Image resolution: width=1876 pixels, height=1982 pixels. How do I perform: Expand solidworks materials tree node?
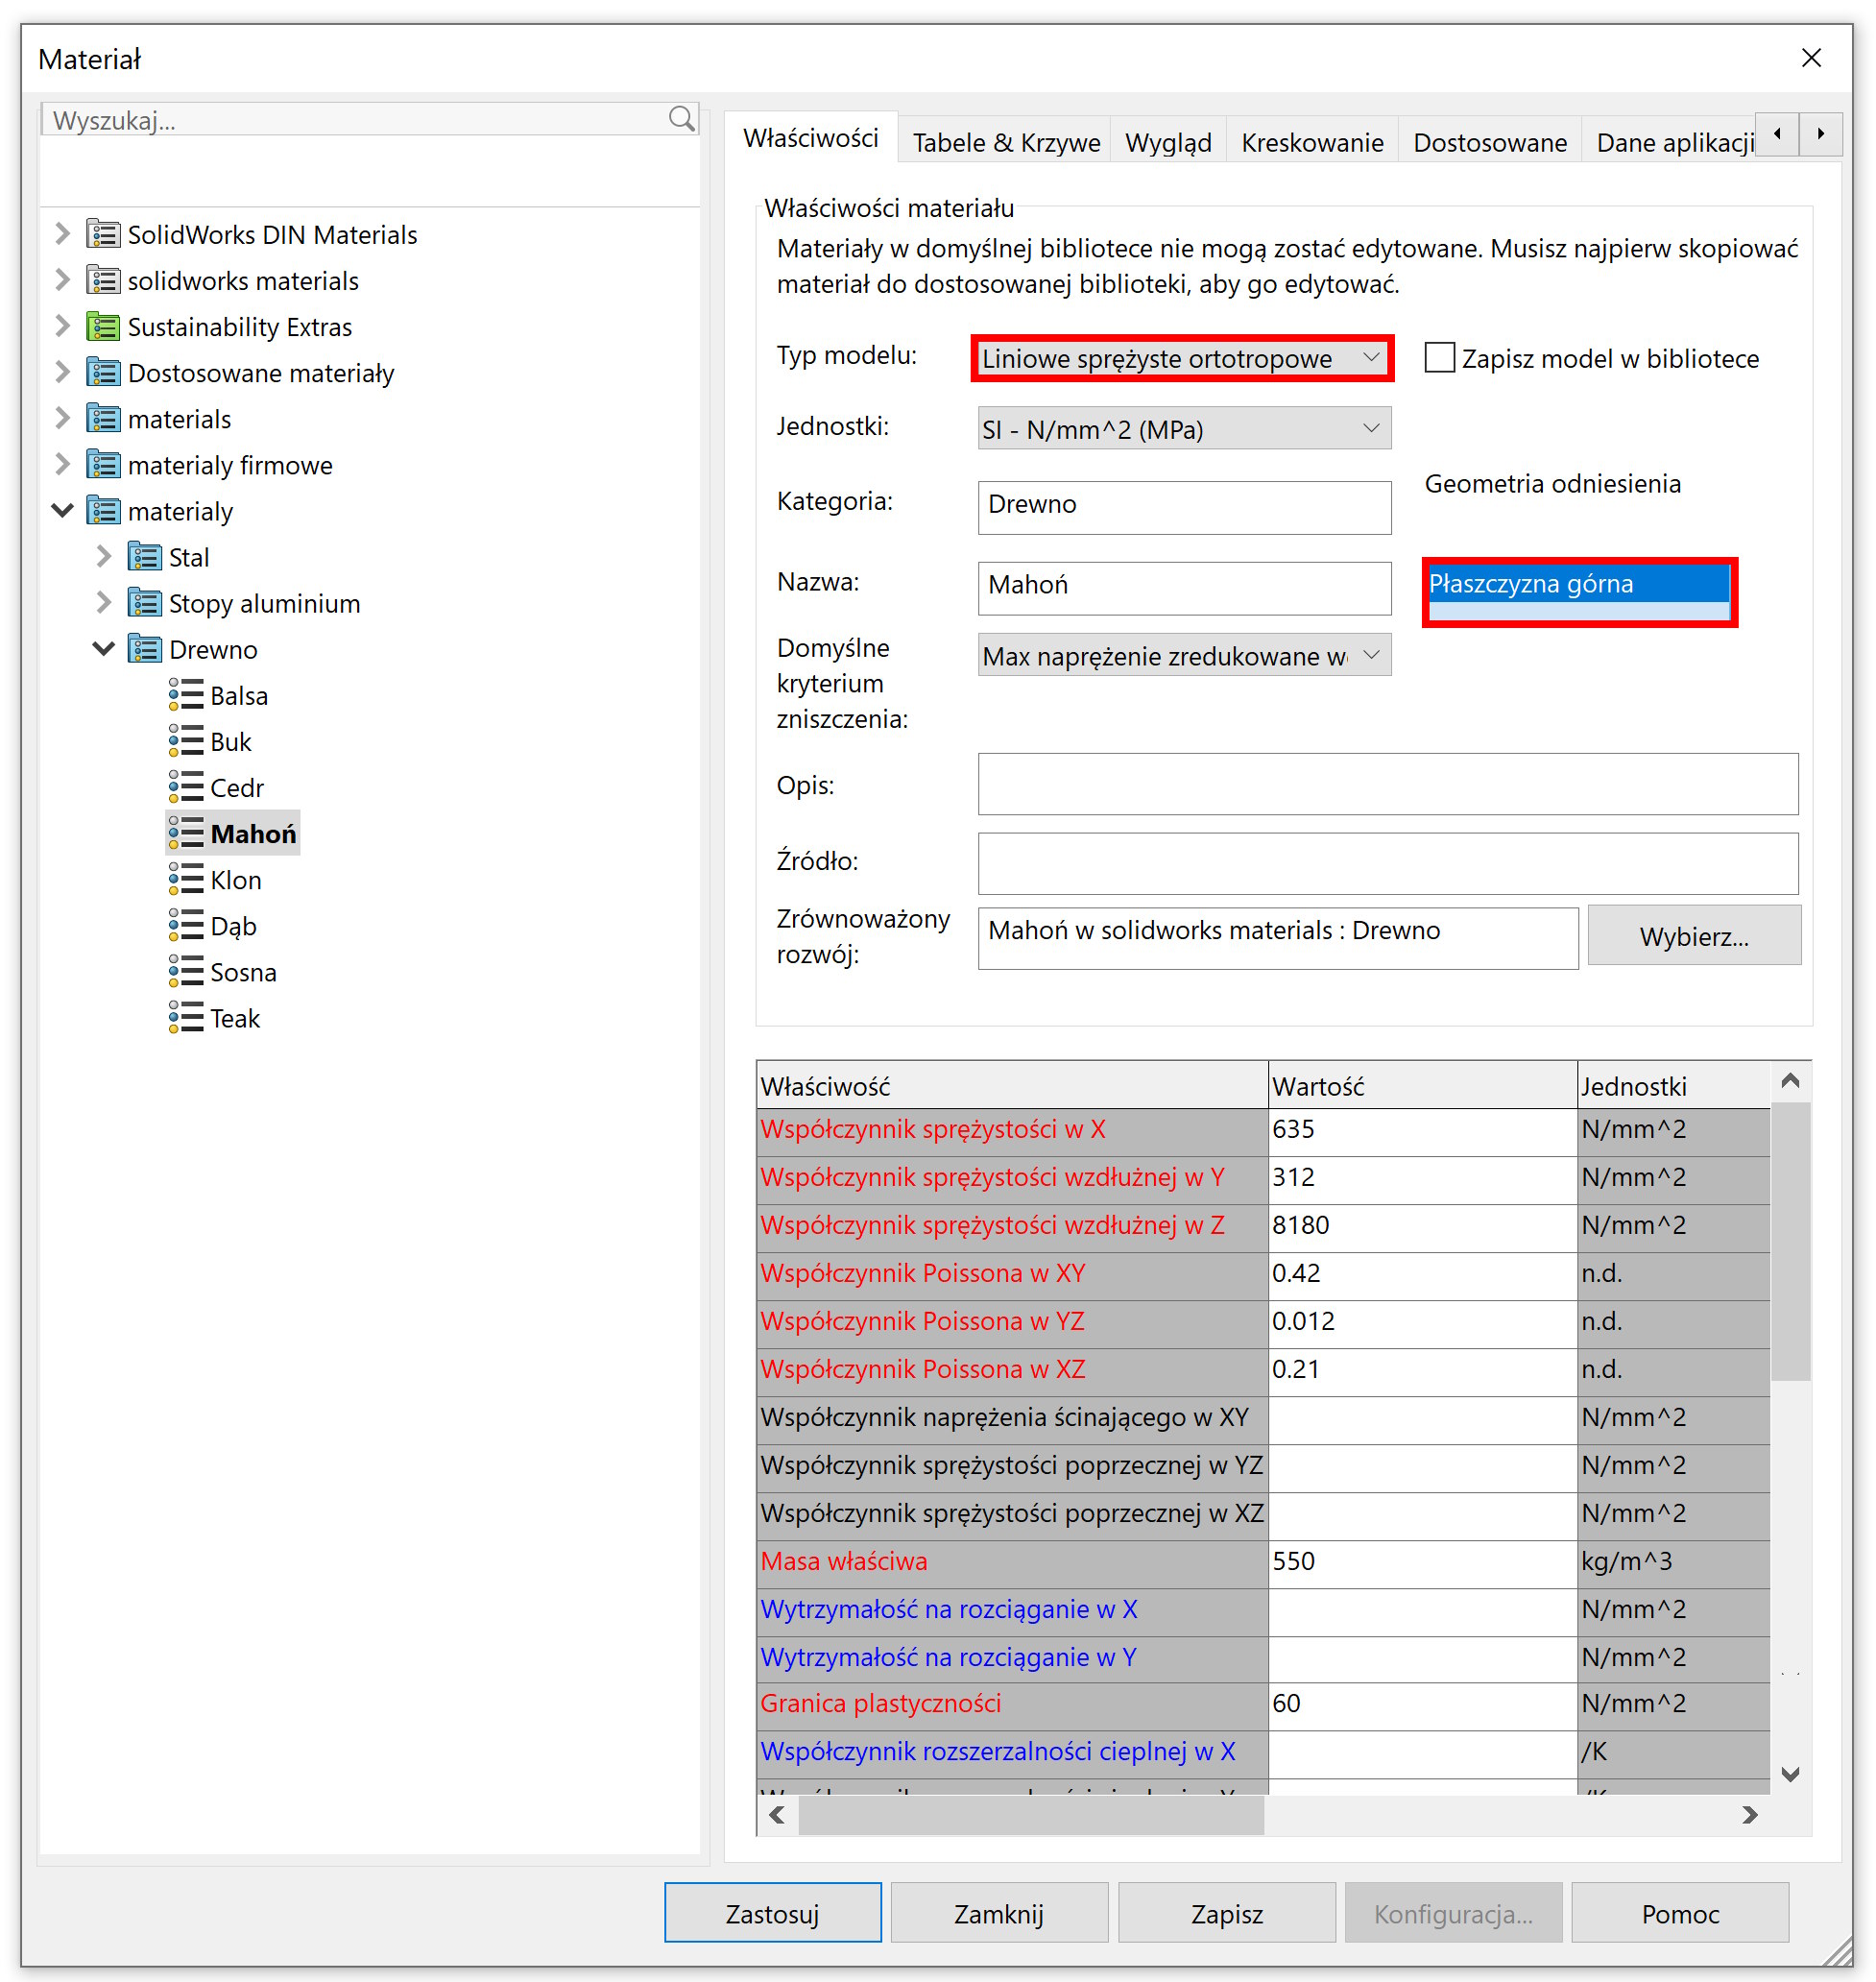(62, 280)
